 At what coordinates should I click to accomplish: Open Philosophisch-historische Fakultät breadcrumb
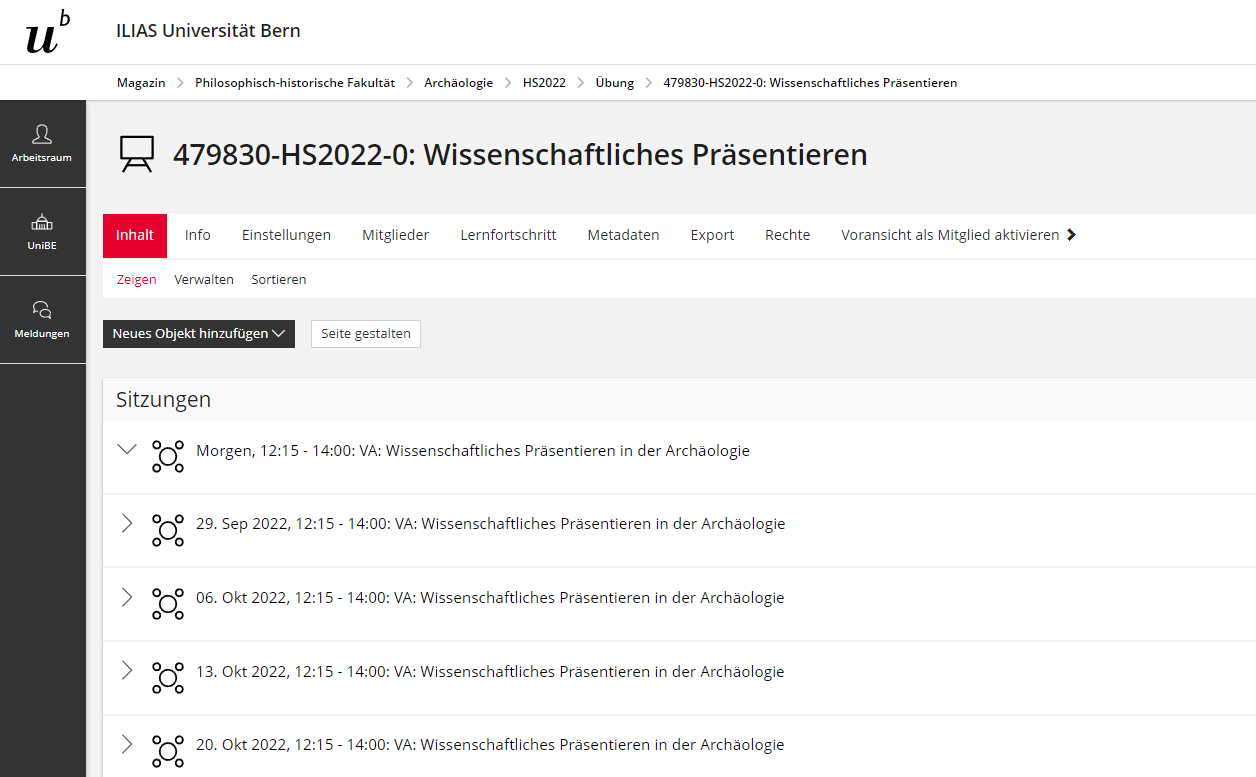point(295,83)
